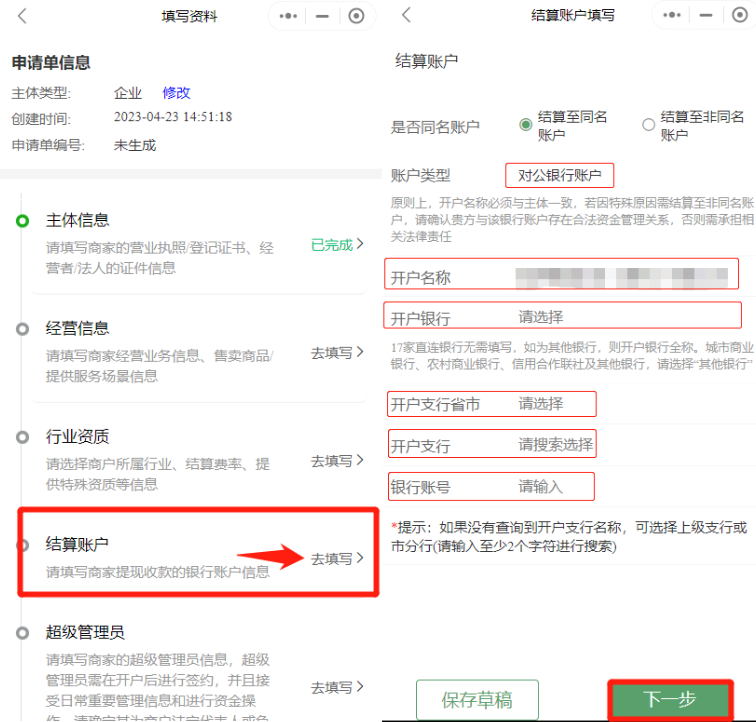Tap 去填写 for 超级管理员
756x722 pixels.
[337, 687]
